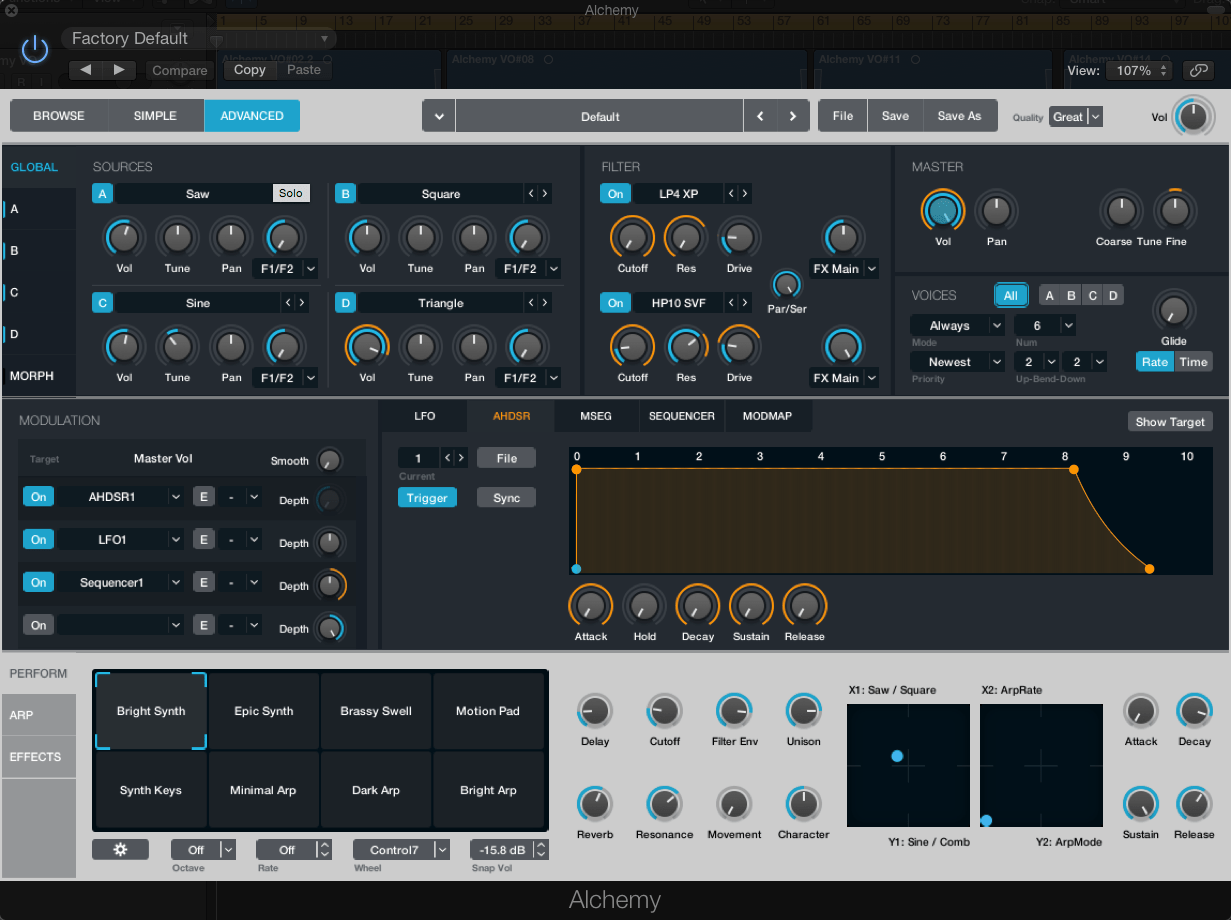
Task: Switch Glide mode to Time
Action: [x=1194, y=361]
